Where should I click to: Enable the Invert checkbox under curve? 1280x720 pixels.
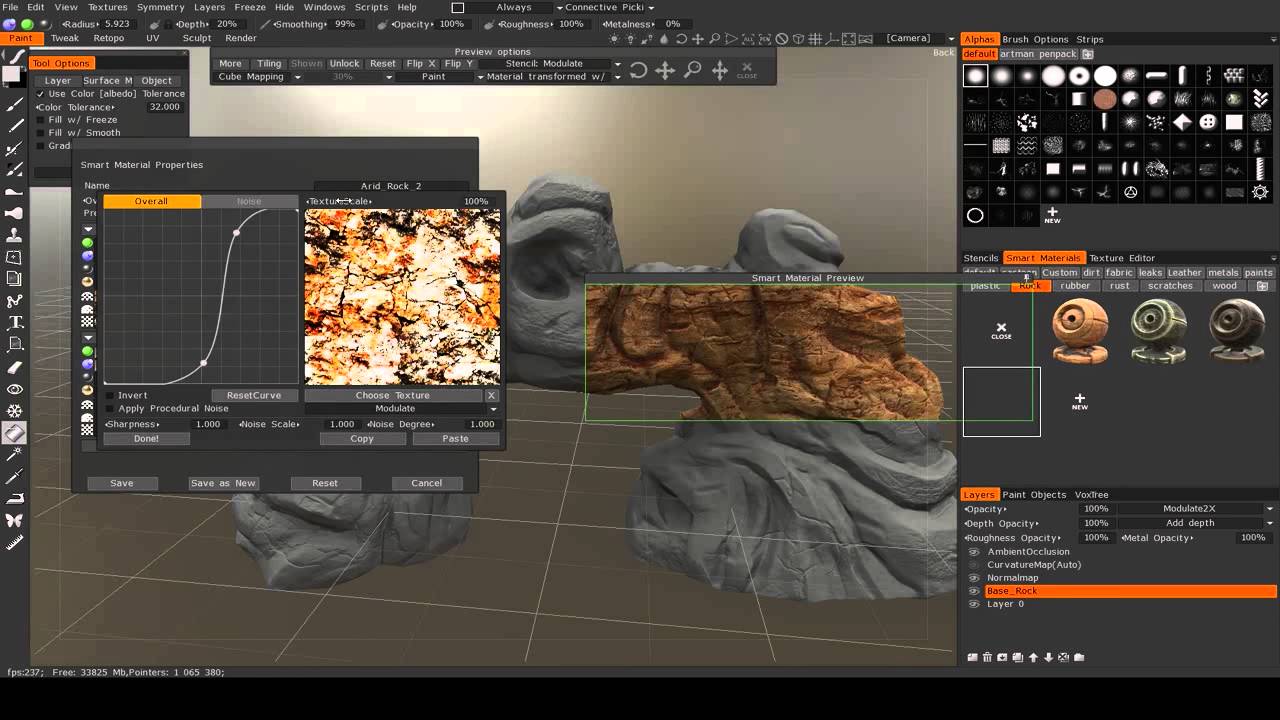pos(110,396)
